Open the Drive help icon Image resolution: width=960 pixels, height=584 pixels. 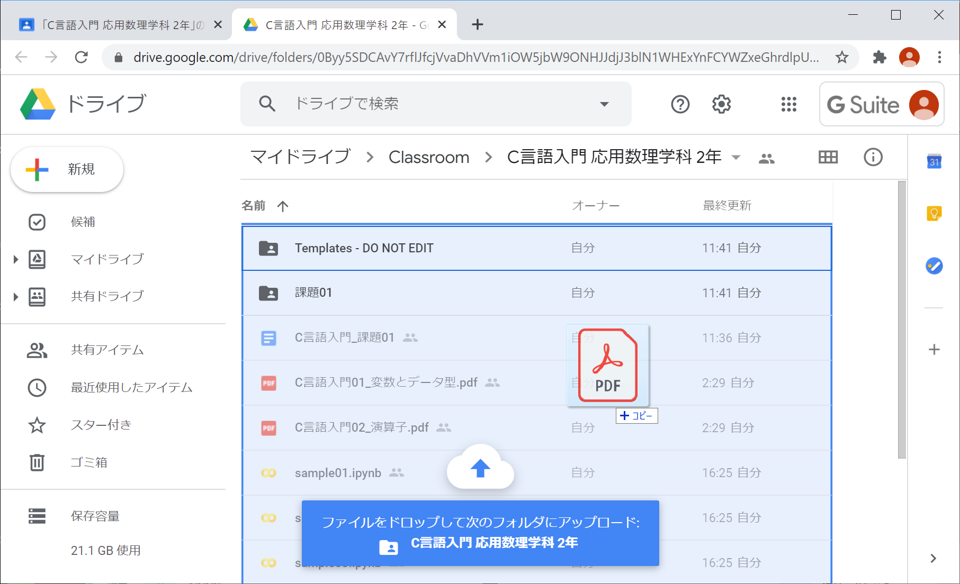[x=680, y=104]
